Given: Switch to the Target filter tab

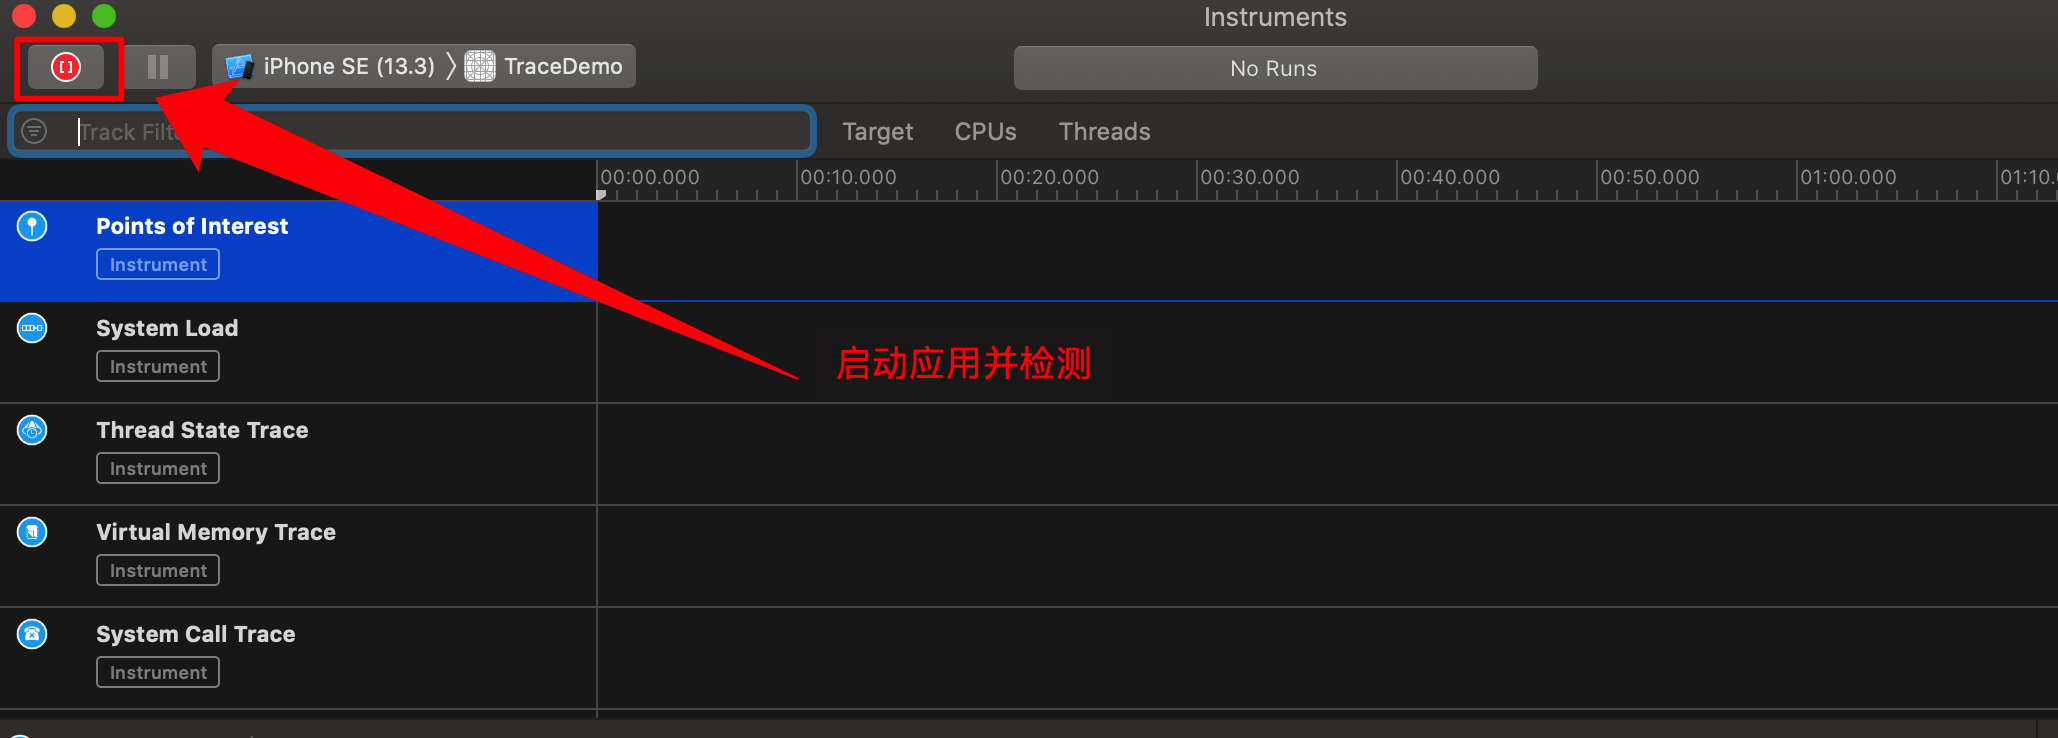Looking at the screenshot, I should (x=877, y=132).
